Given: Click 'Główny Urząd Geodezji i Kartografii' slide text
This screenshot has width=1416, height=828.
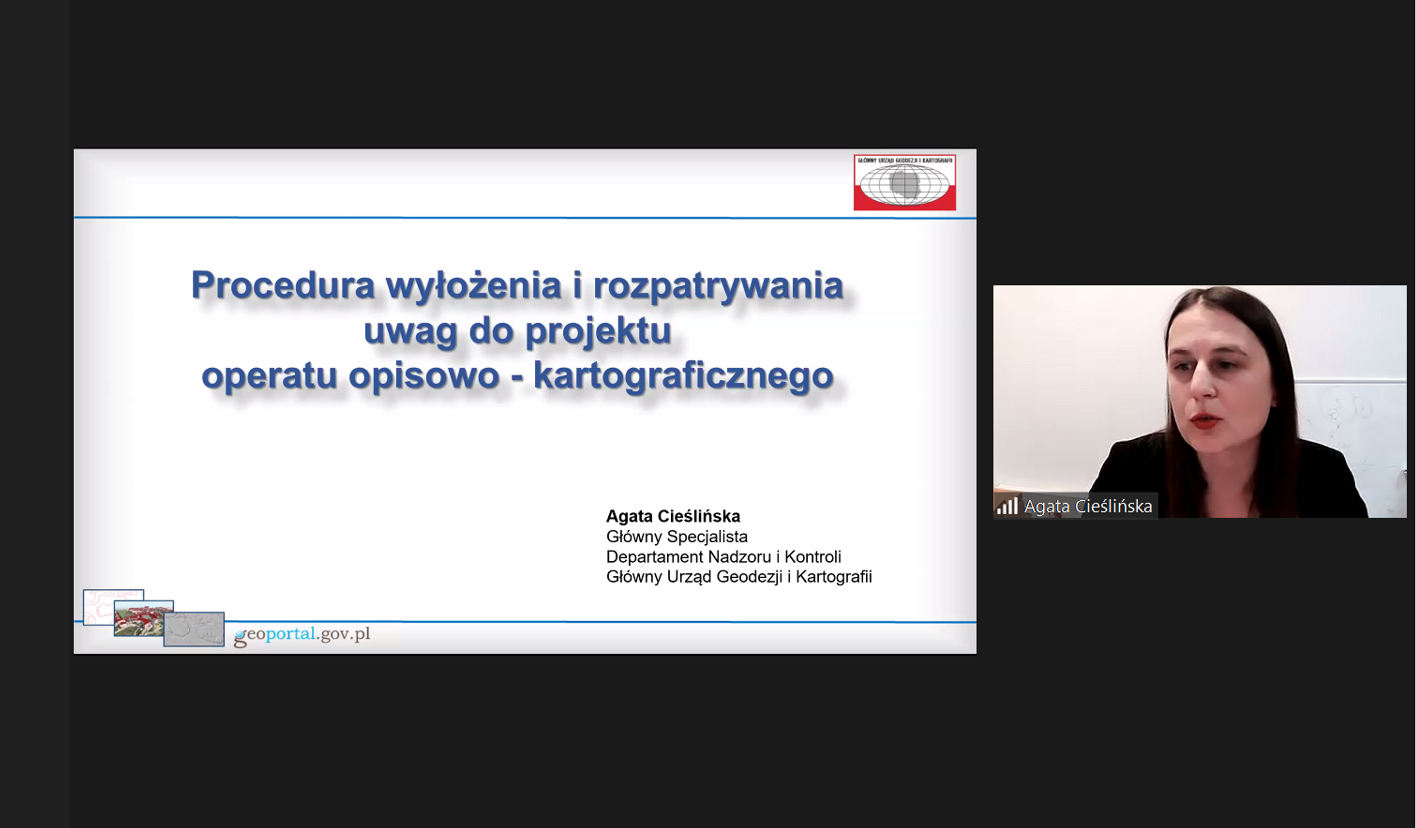Looking at the screenshot, I should click(739, 577).
